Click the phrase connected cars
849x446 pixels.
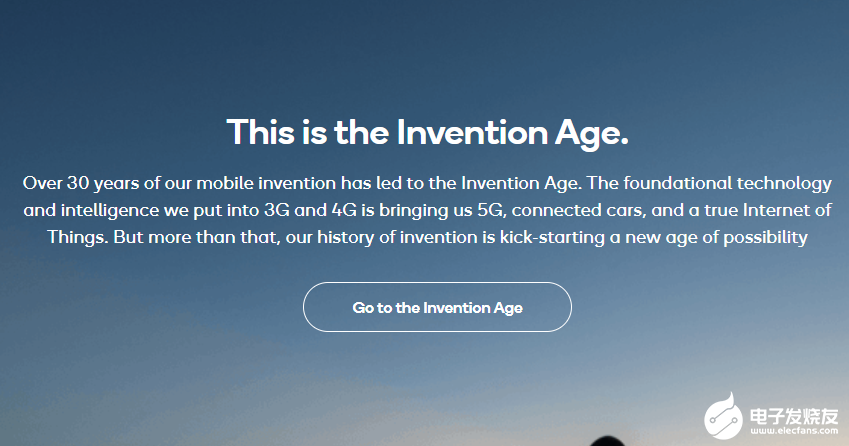pos(579,210)
